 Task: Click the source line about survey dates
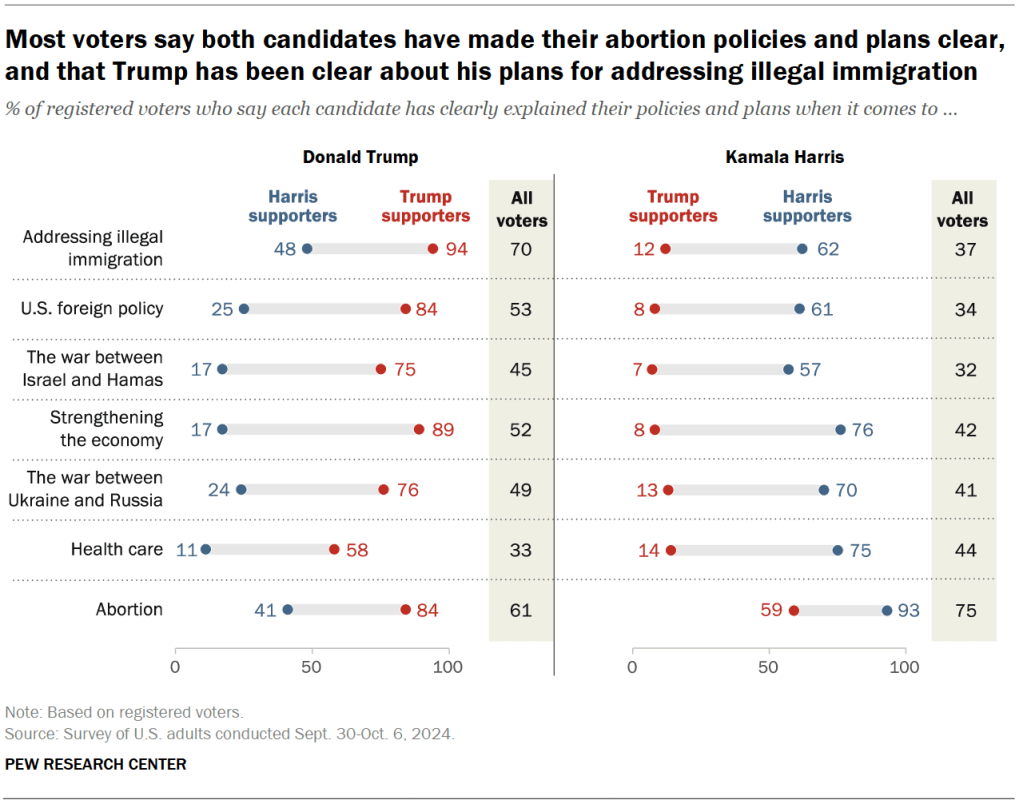(229, 733)
